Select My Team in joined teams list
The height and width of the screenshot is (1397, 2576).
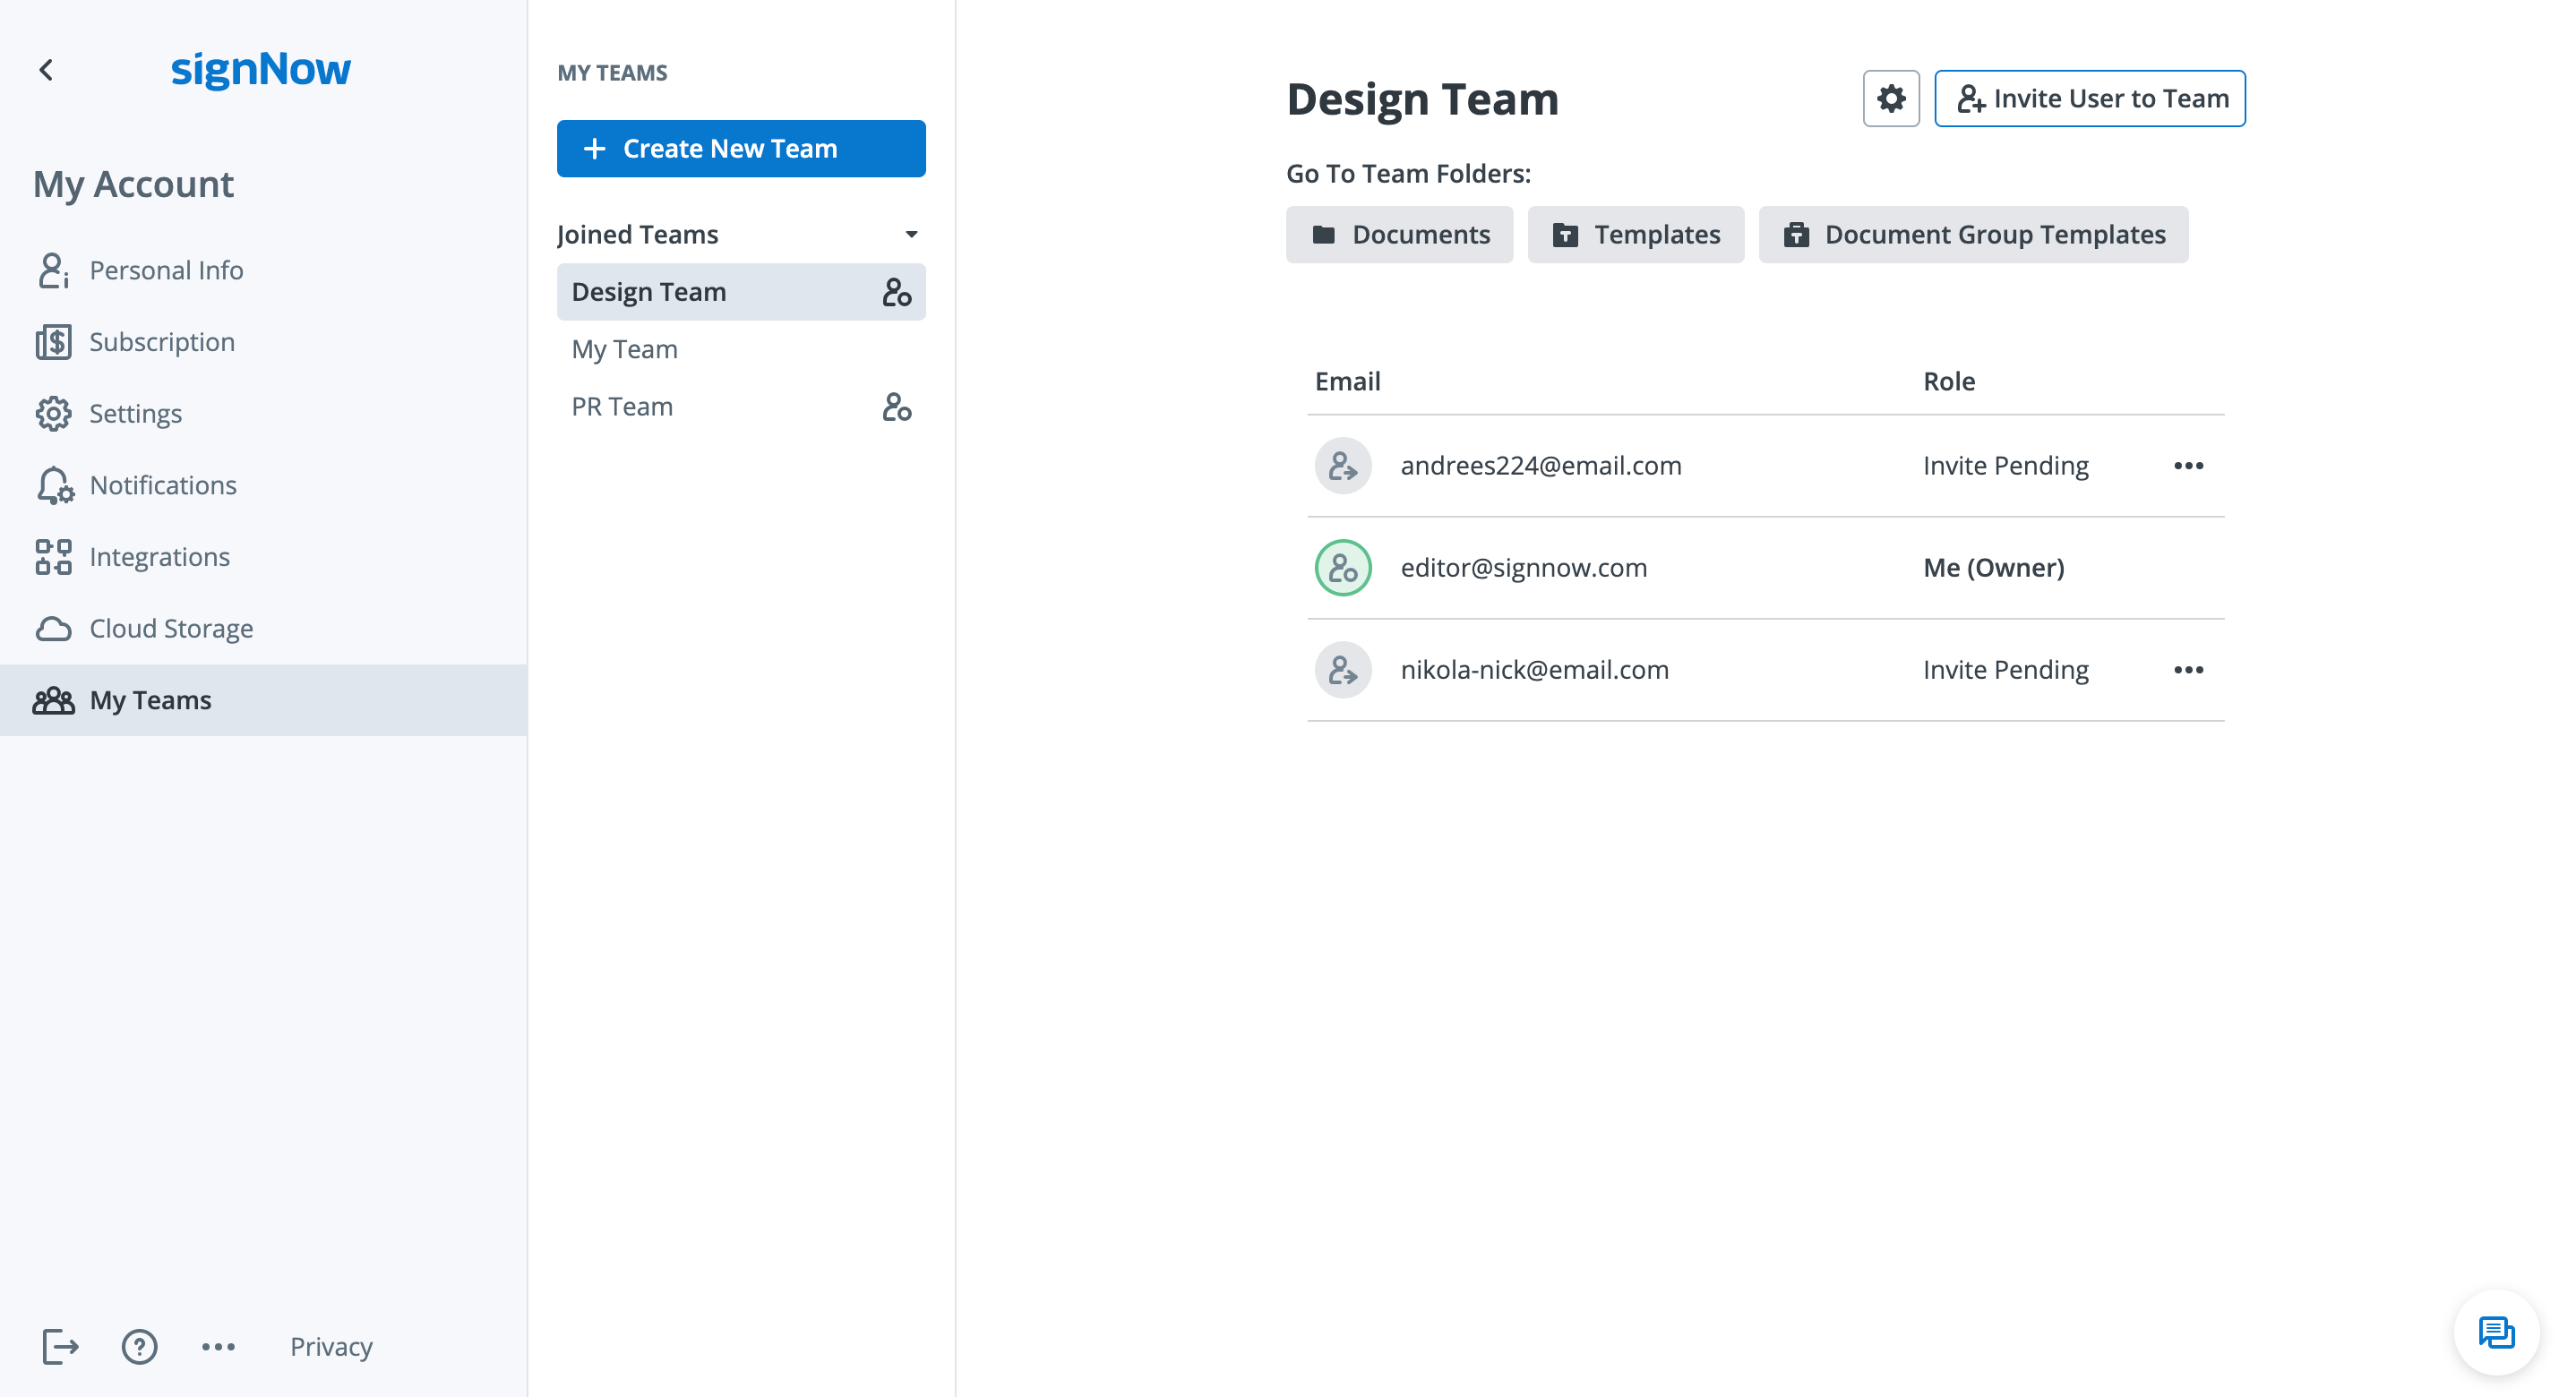[x=624, y=349]
